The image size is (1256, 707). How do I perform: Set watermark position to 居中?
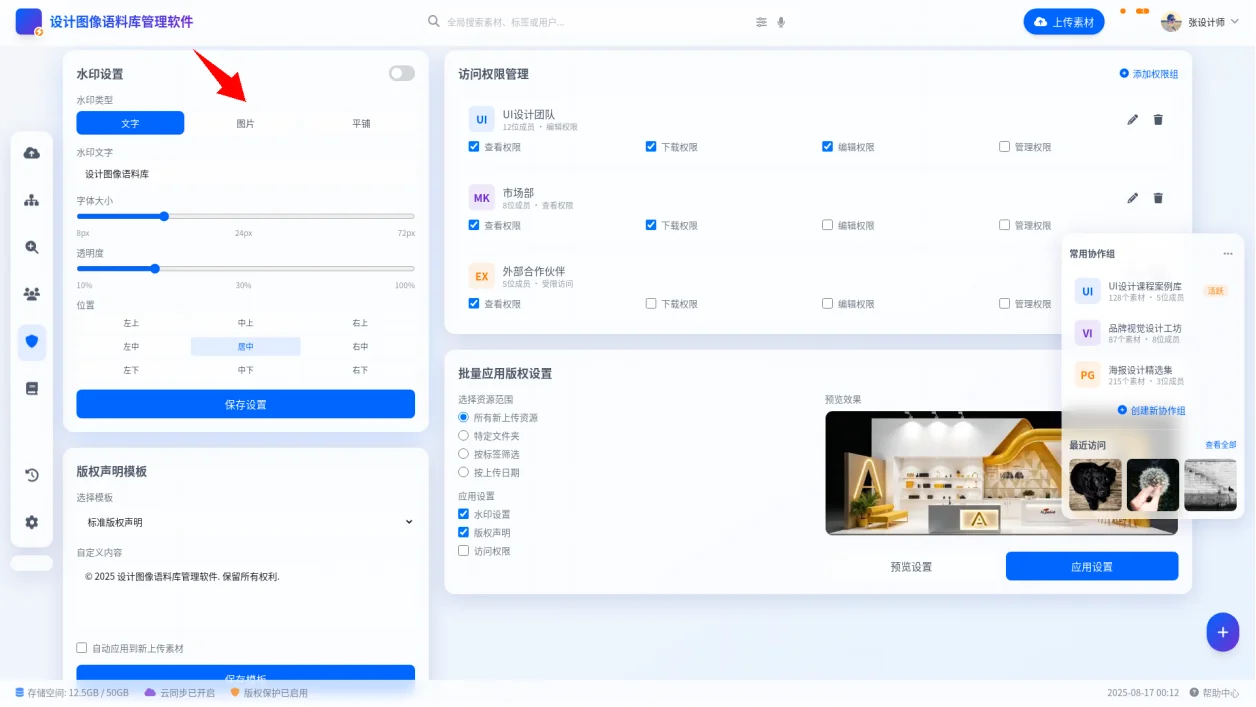(246, 346)
